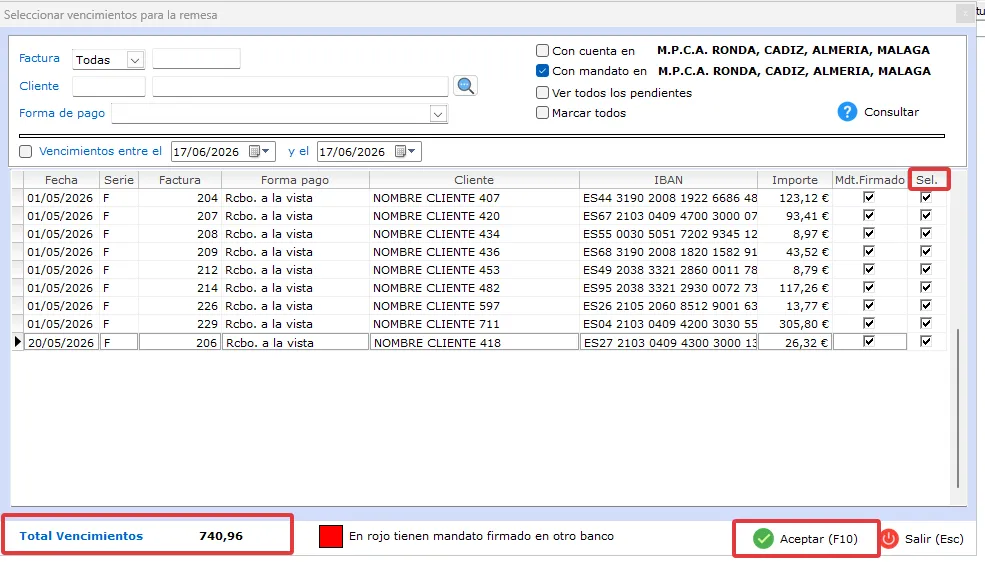The width and height of the screenshot is (985, 562).
Task: Click the Cliente label link
Action: 39,86
